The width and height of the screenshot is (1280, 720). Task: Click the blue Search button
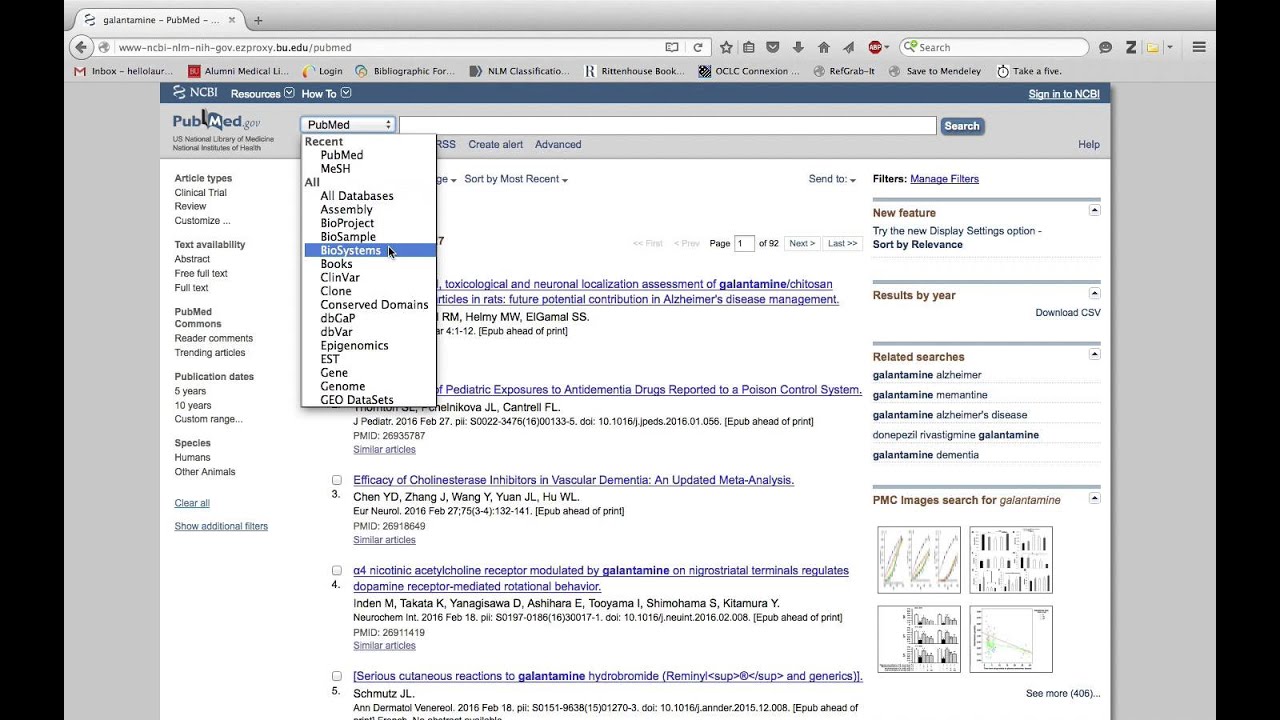[962, 126]
